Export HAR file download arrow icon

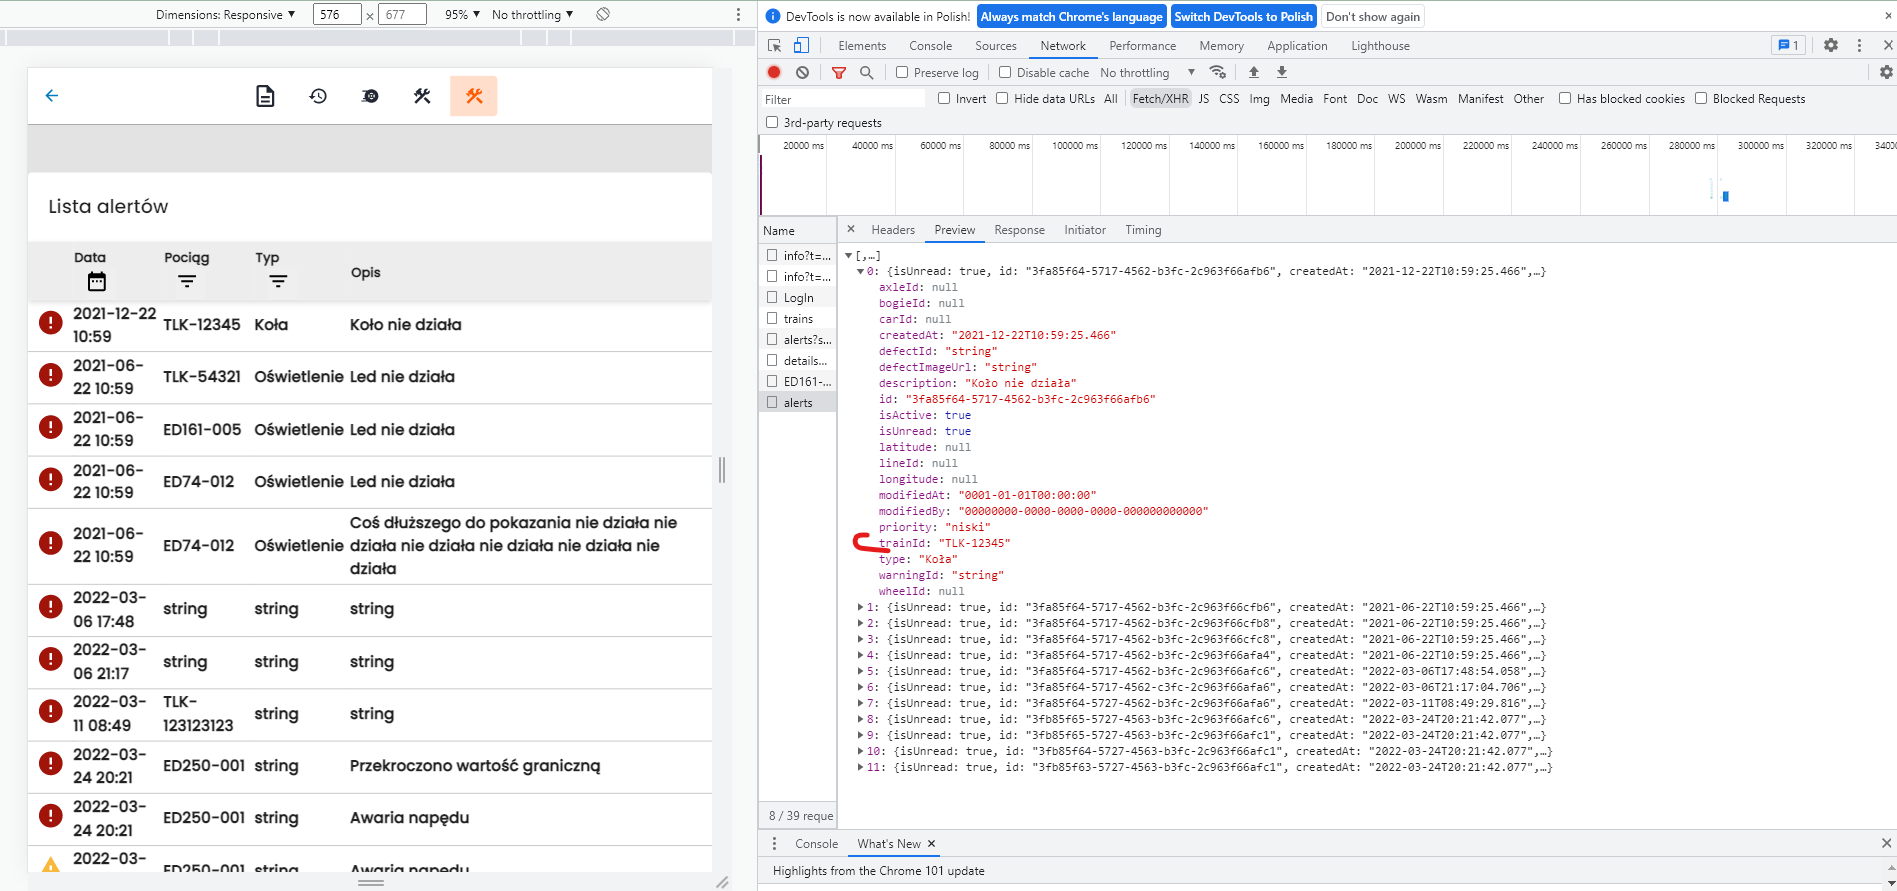click(1282, 72)
